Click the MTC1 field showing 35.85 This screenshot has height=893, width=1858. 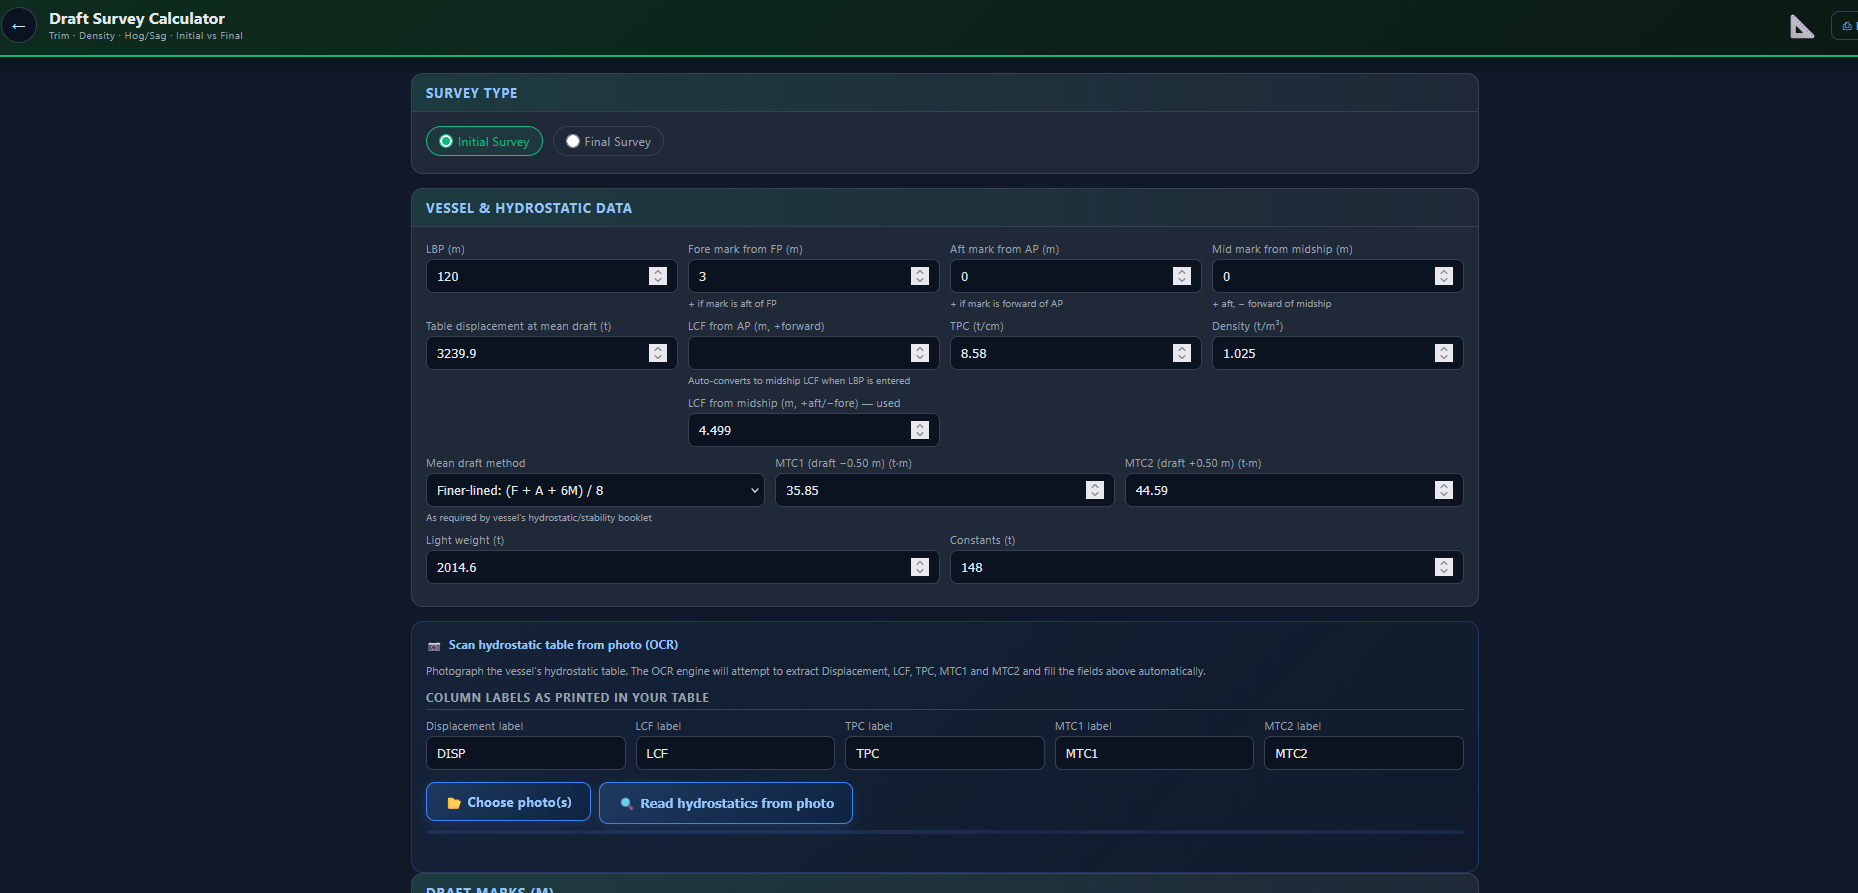tap(944, 490)
